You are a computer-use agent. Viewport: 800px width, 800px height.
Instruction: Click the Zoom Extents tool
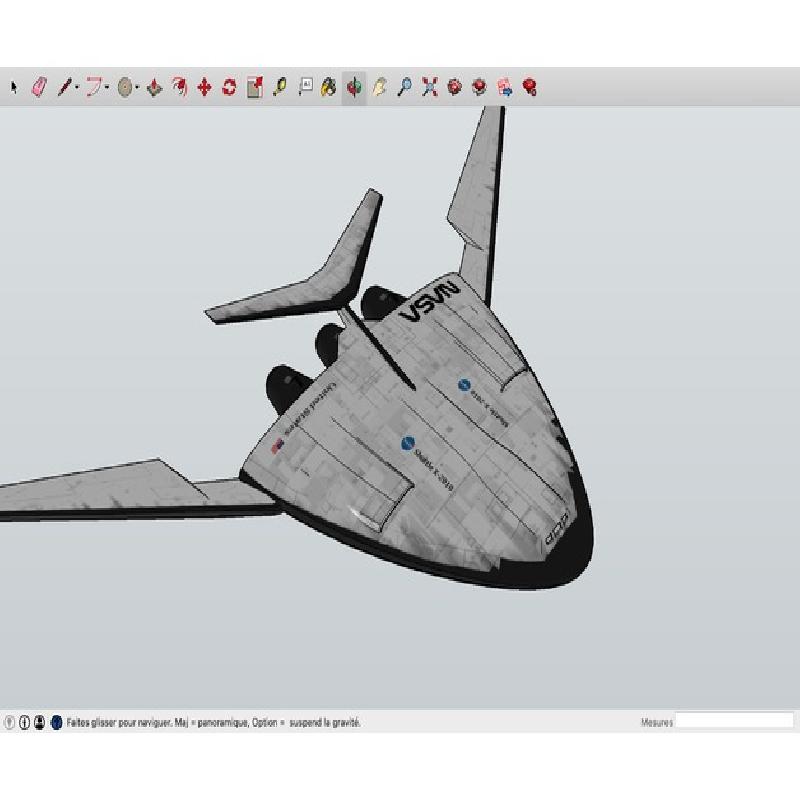click(430, 88)
